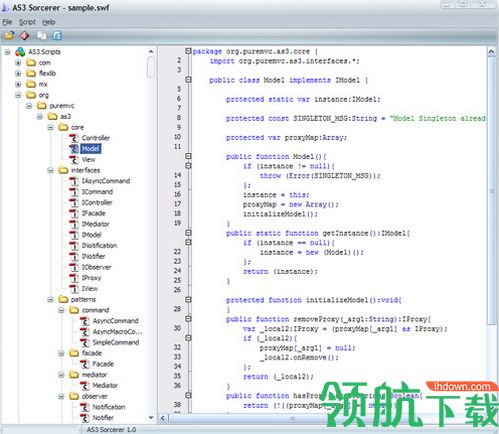Image resolution: width=499 pixels, height=434 pixels.
Task: Open the File menu
Action: 7,22
